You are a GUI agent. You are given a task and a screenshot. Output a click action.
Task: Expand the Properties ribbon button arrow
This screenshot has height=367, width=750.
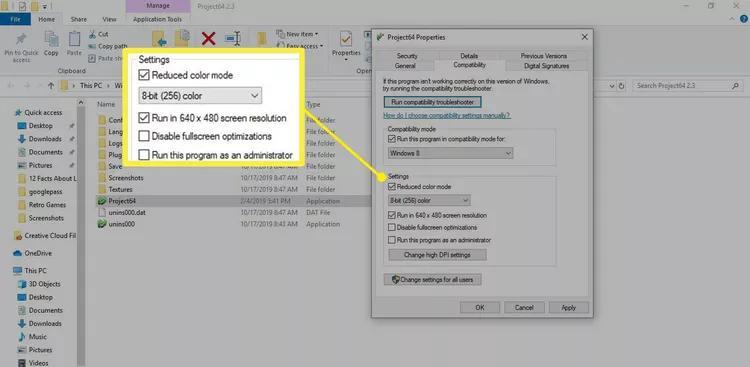(x=346, y=60)
